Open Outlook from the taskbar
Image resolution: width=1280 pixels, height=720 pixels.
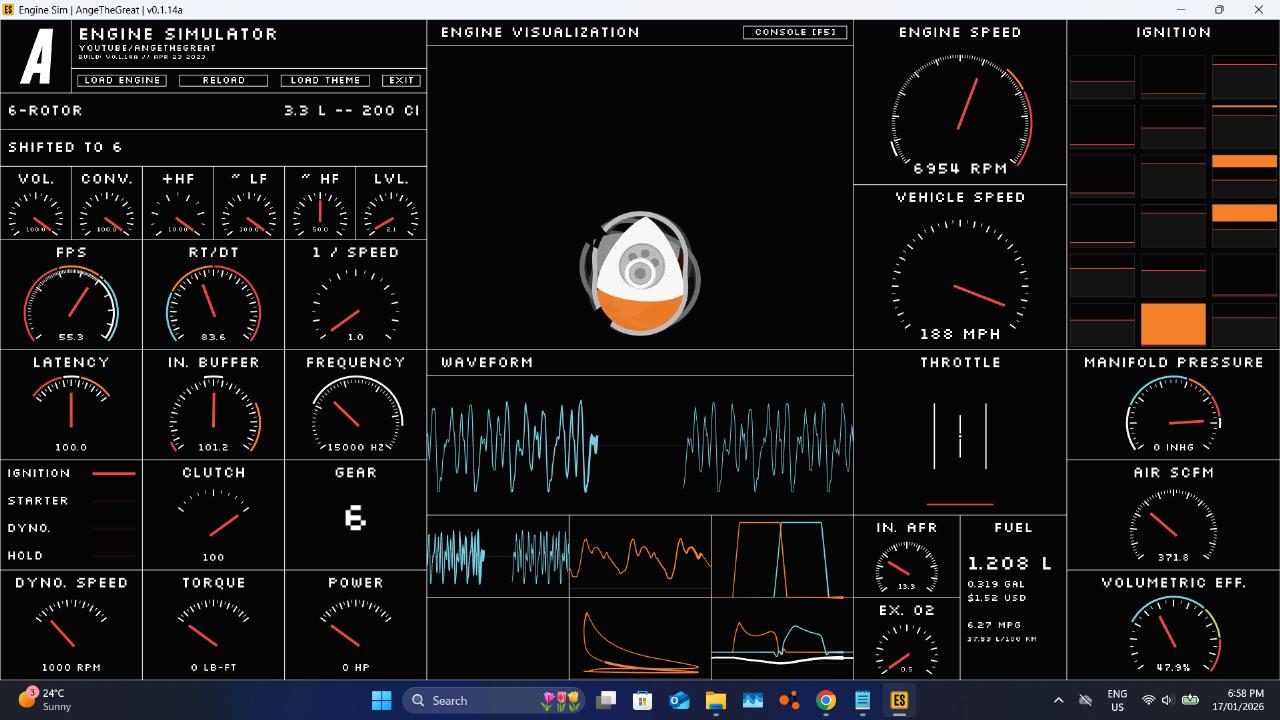pyautogui.click(x=679, y=700)
